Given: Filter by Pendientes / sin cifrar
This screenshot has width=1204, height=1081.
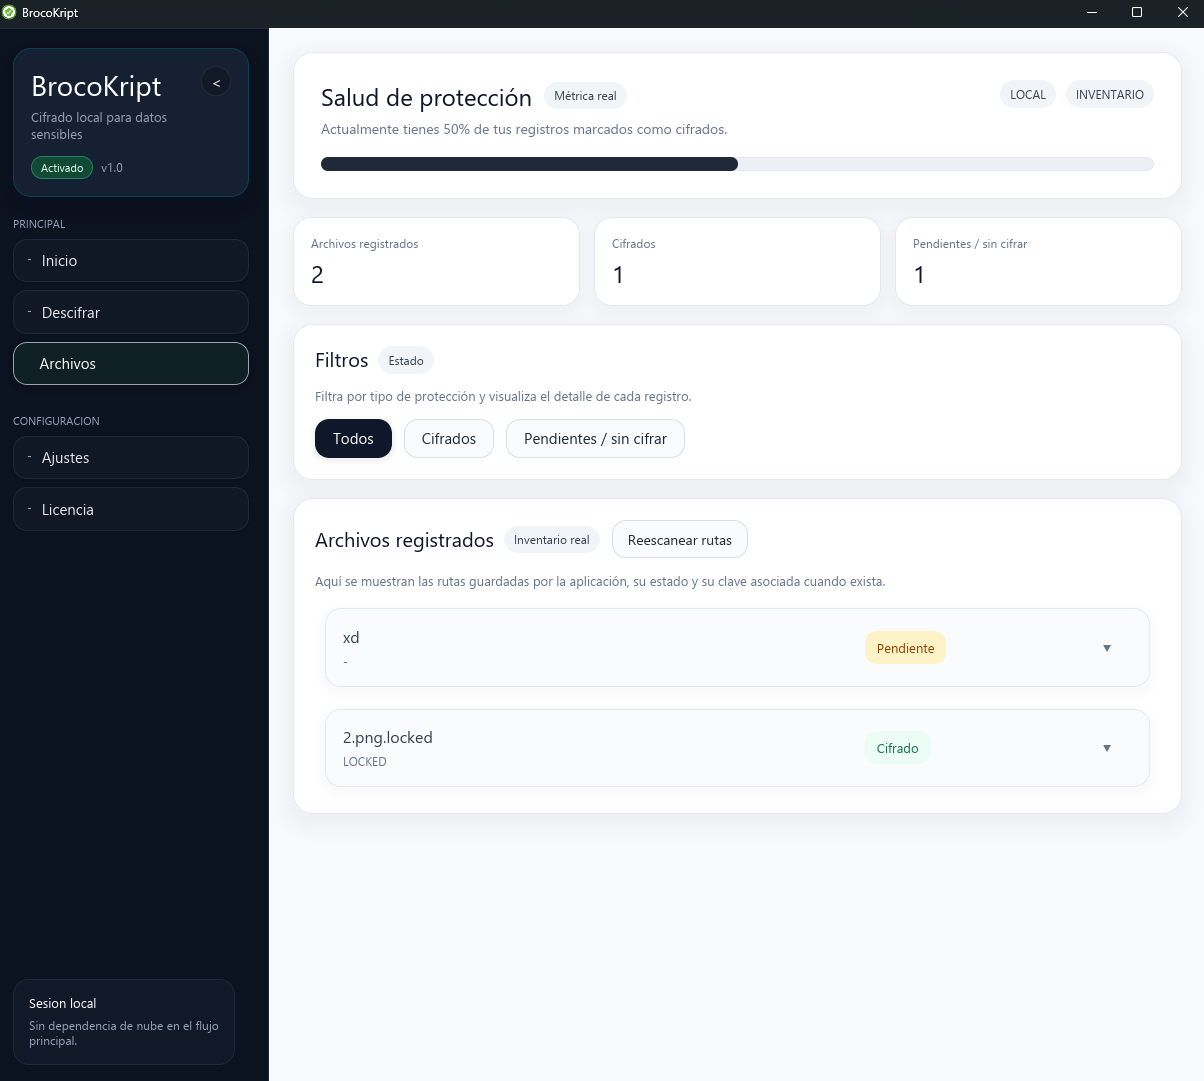Looking at the screenshot, I should [595, 439].
